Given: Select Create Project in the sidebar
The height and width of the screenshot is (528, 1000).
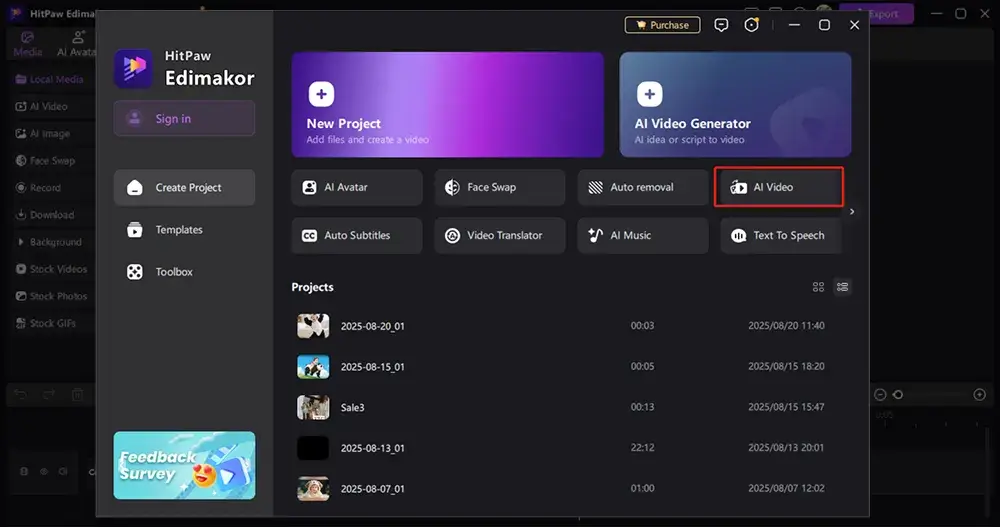Looking at the screenshot, I should [x=184, y=187].
